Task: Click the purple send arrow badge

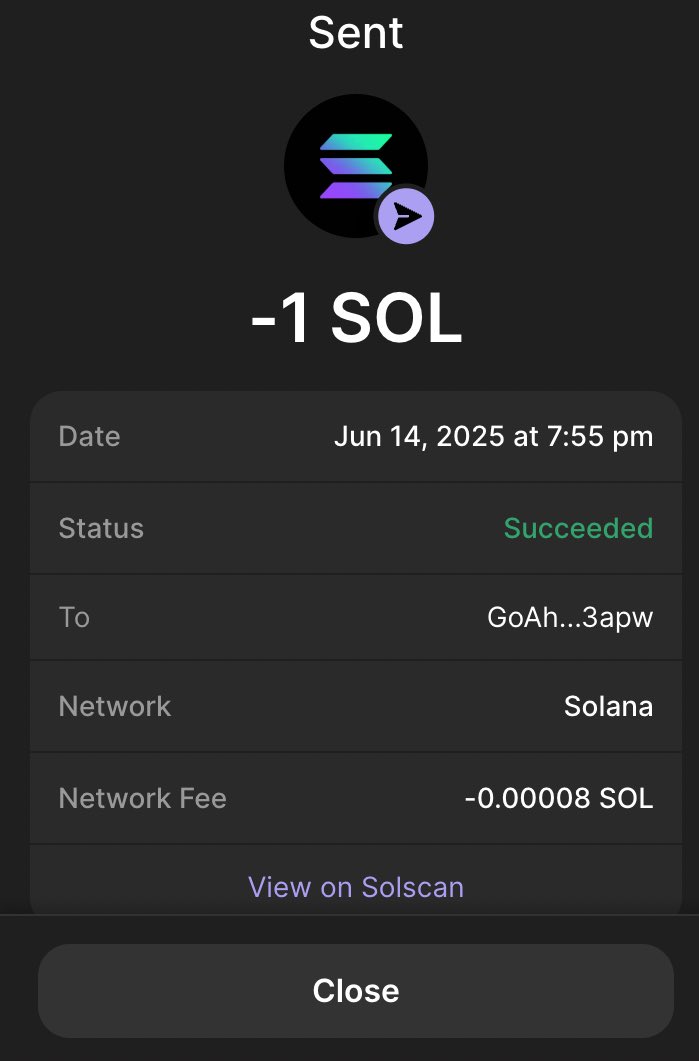Action: (405, 216)
